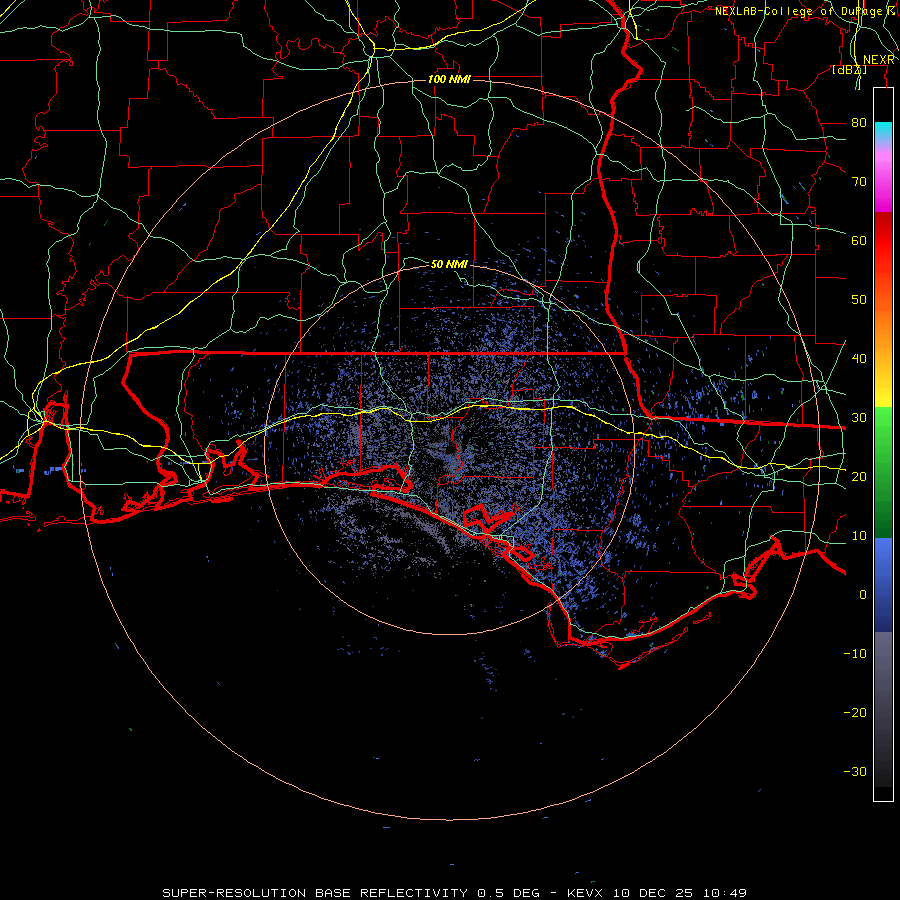
Task: Click the "100 NMI" range ring label
Action: pyautogui.click(x=449, y=79)
